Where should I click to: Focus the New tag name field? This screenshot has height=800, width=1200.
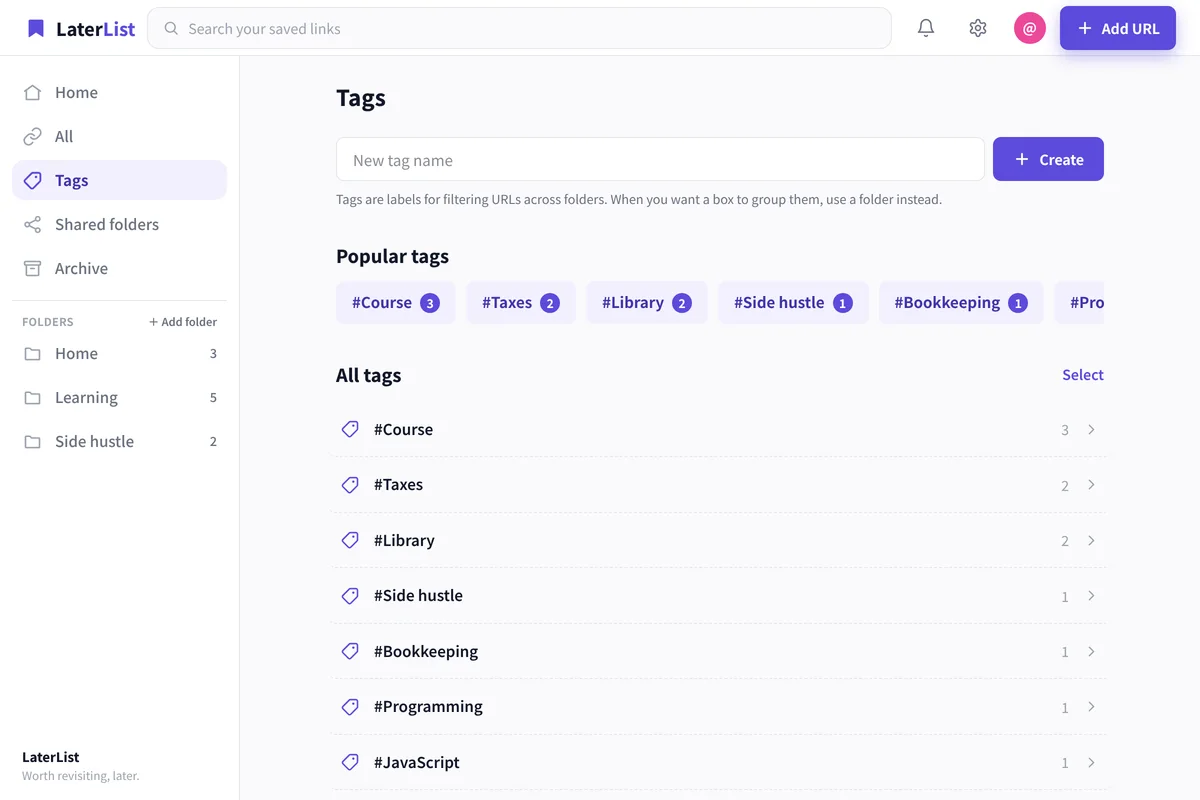pyautogui.click(x=660, y=159)
